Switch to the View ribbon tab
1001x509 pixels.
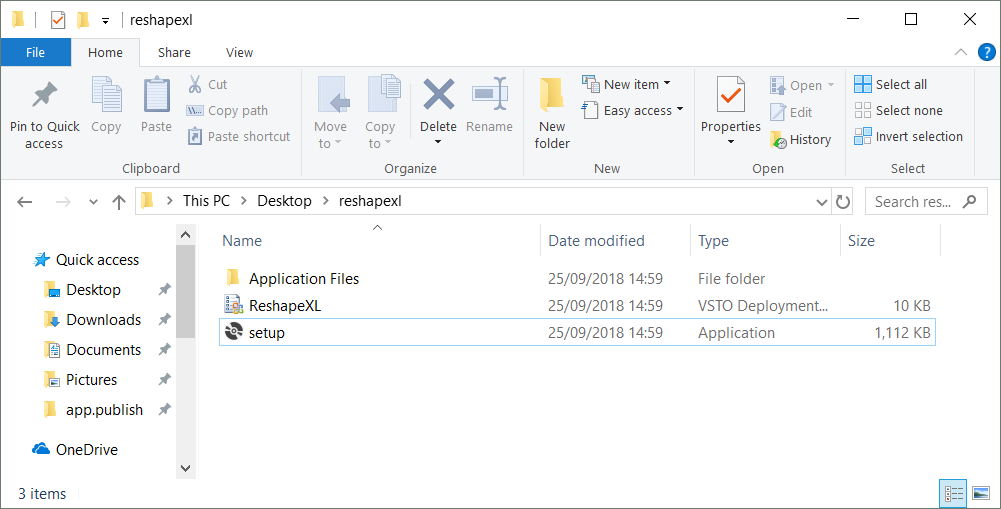click(x=239, y=52)
